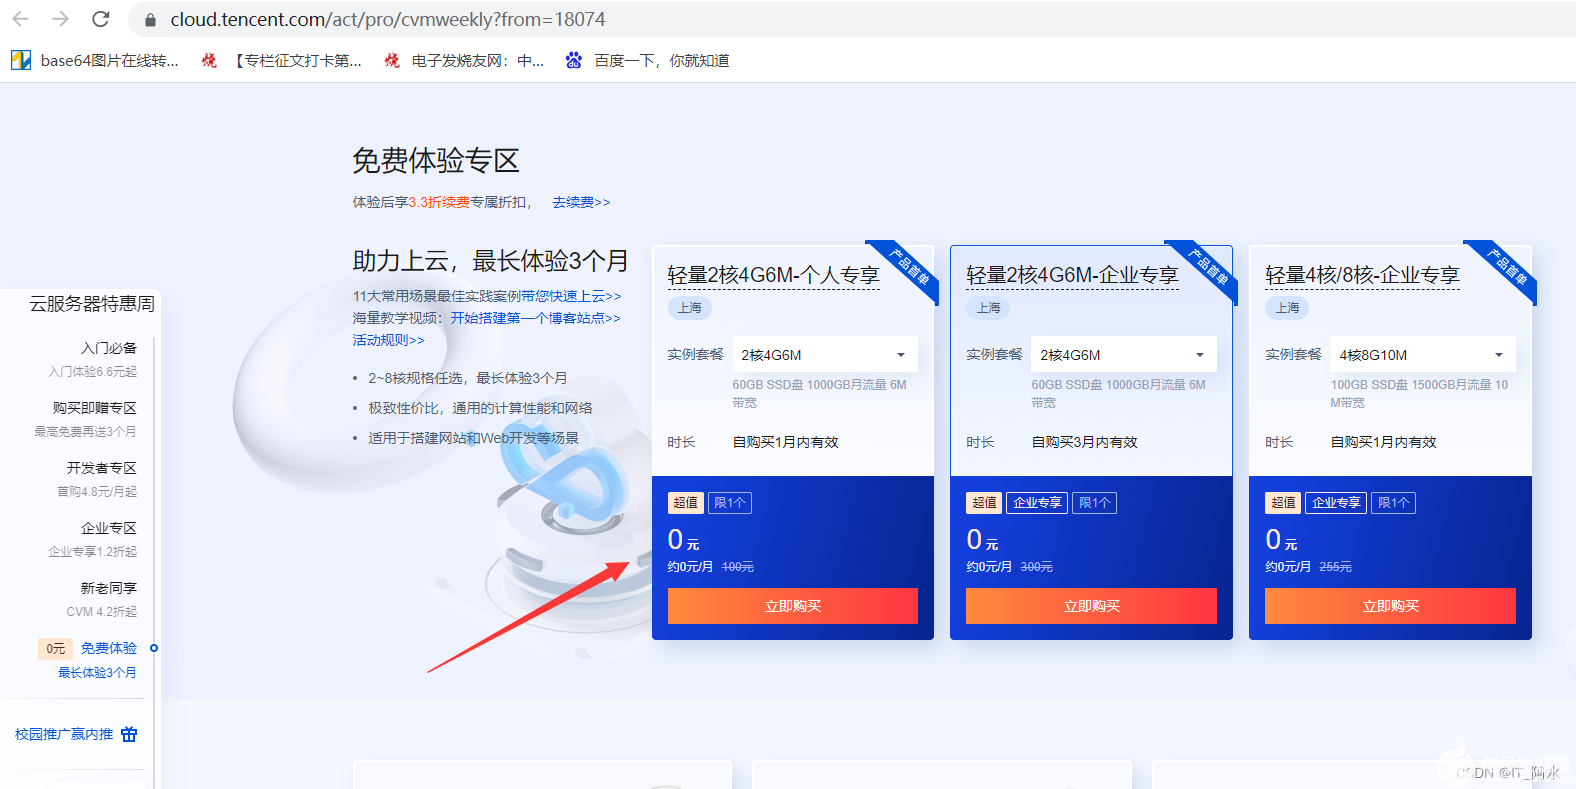Click 立即购买 on 轻量4核/8核-企业专享 card
Image resolution: width=1576 pixels, height=789 pixels.
(1390, 606)
